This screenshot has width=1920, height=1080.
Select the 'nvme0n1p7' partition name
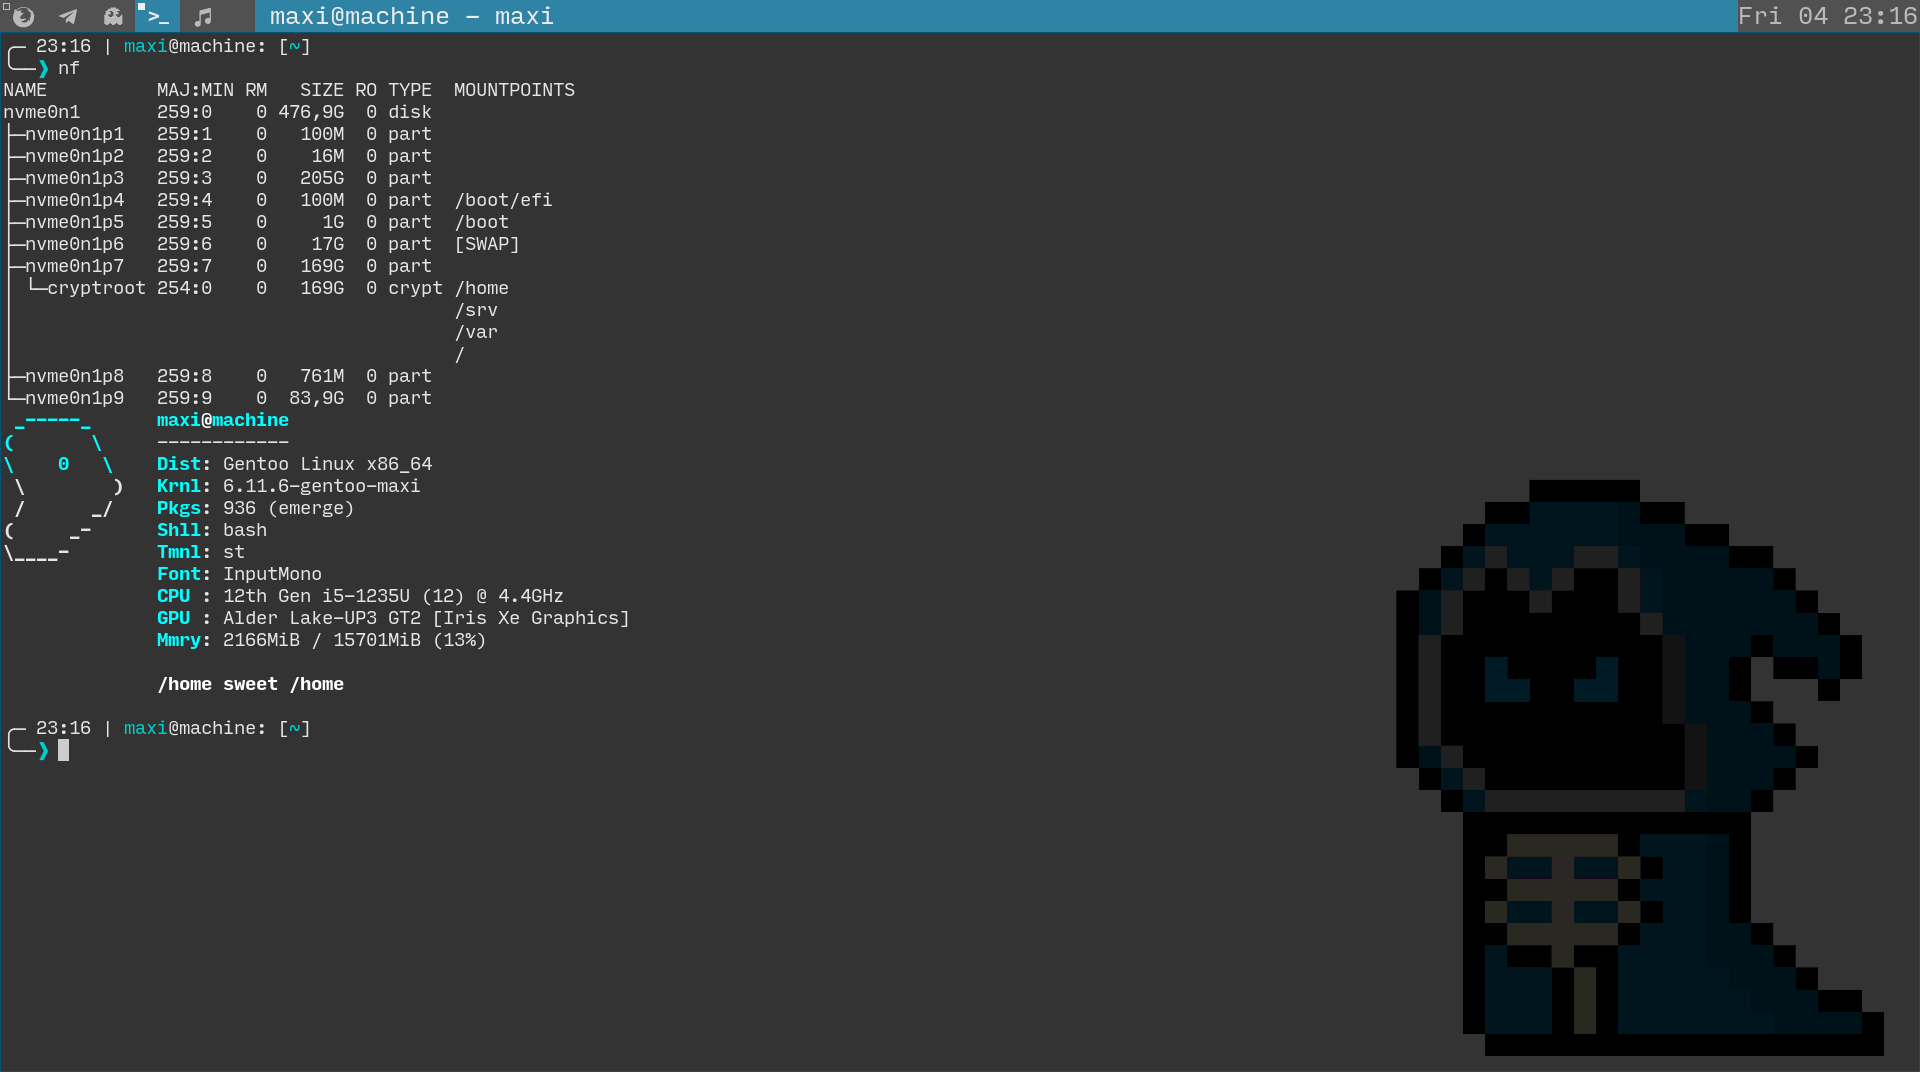tap(74, 266)
